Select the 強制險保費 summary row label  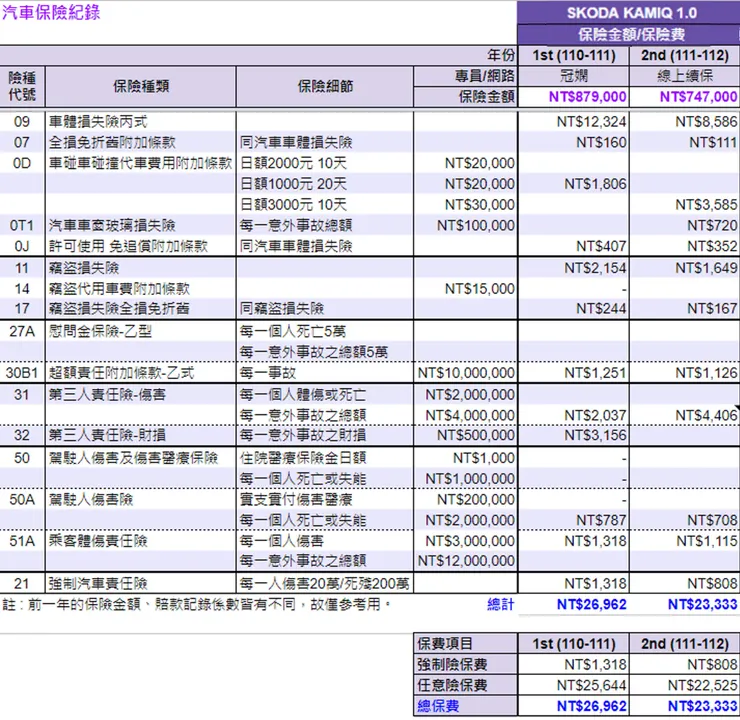[x=465, y=664]
